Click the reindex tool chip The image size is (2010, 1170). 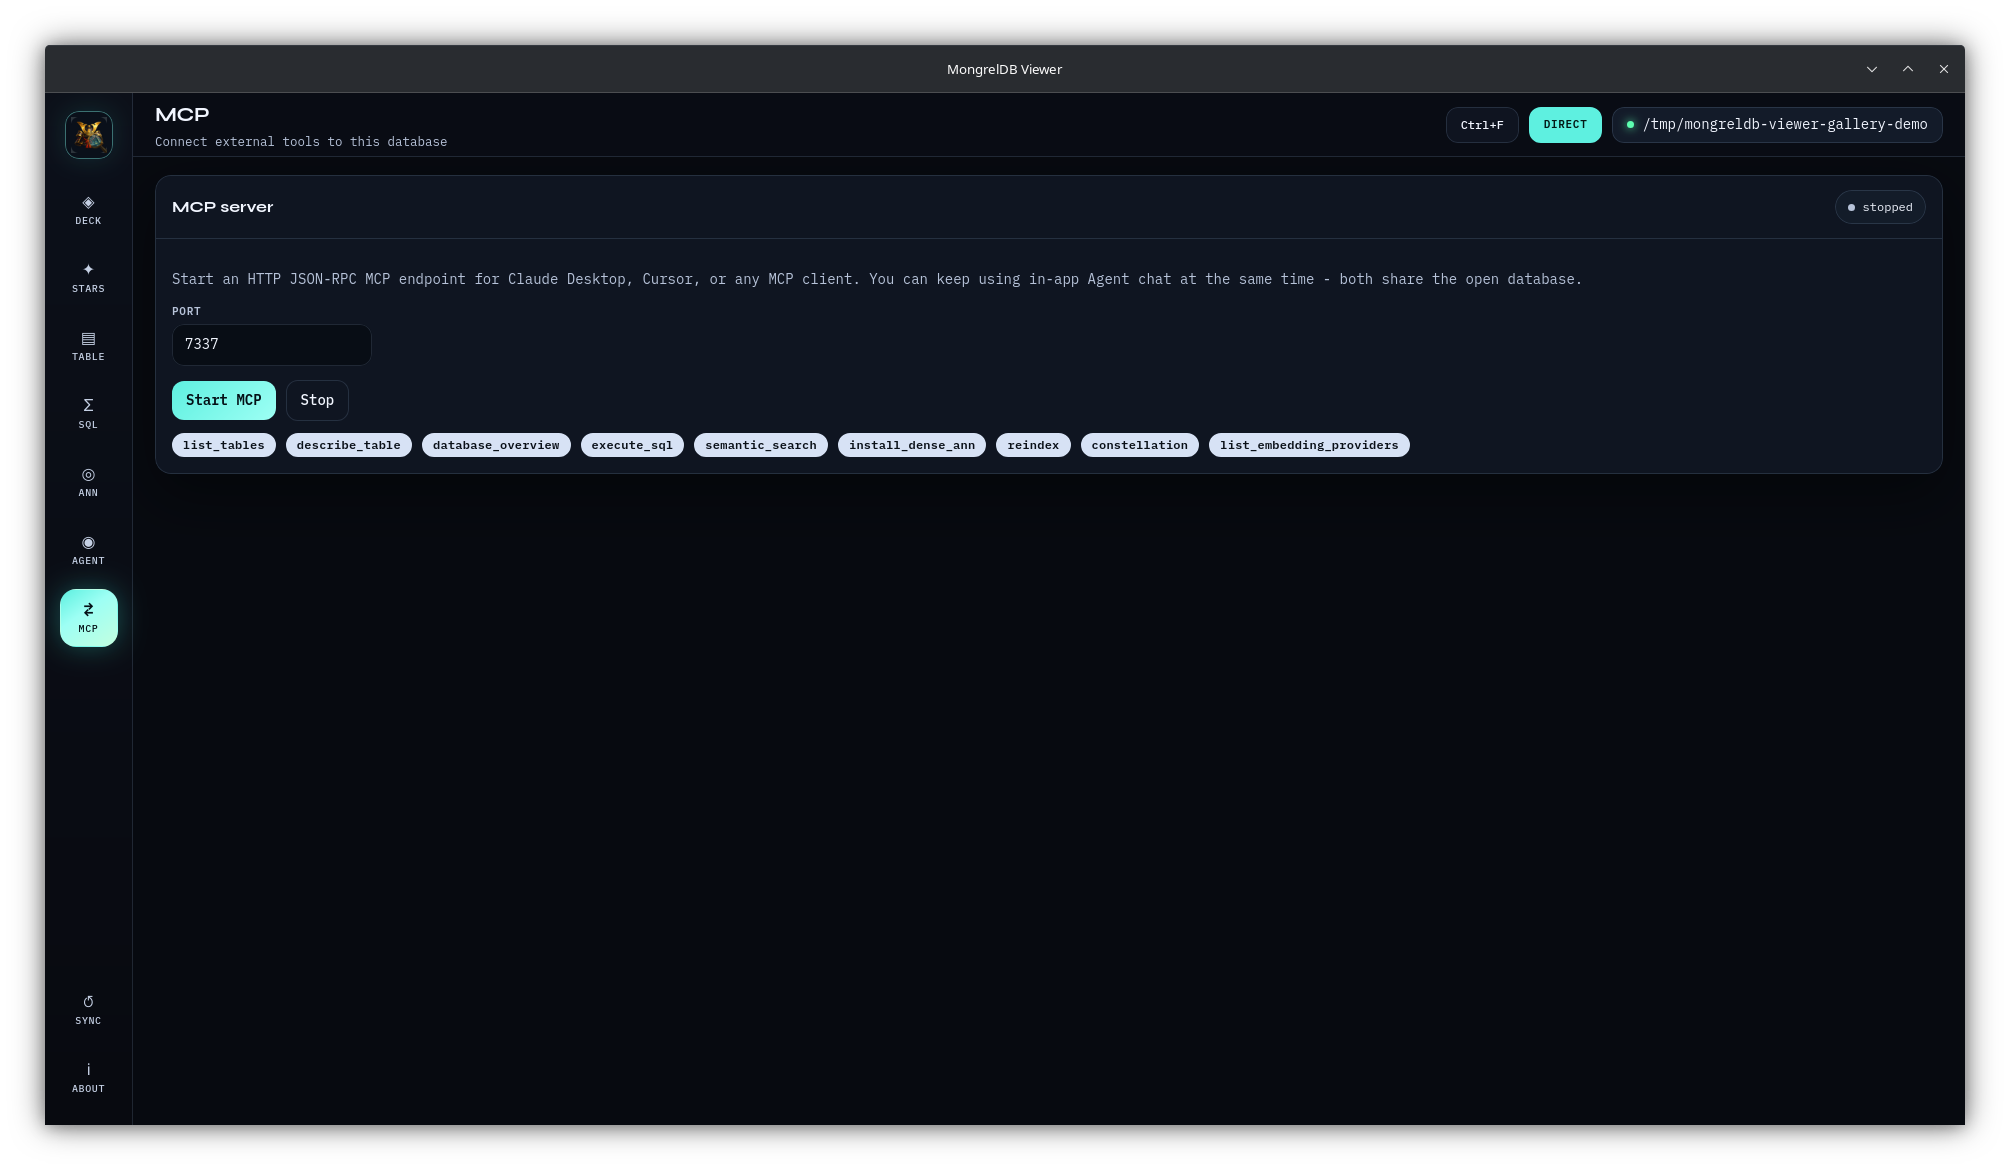1033,445
